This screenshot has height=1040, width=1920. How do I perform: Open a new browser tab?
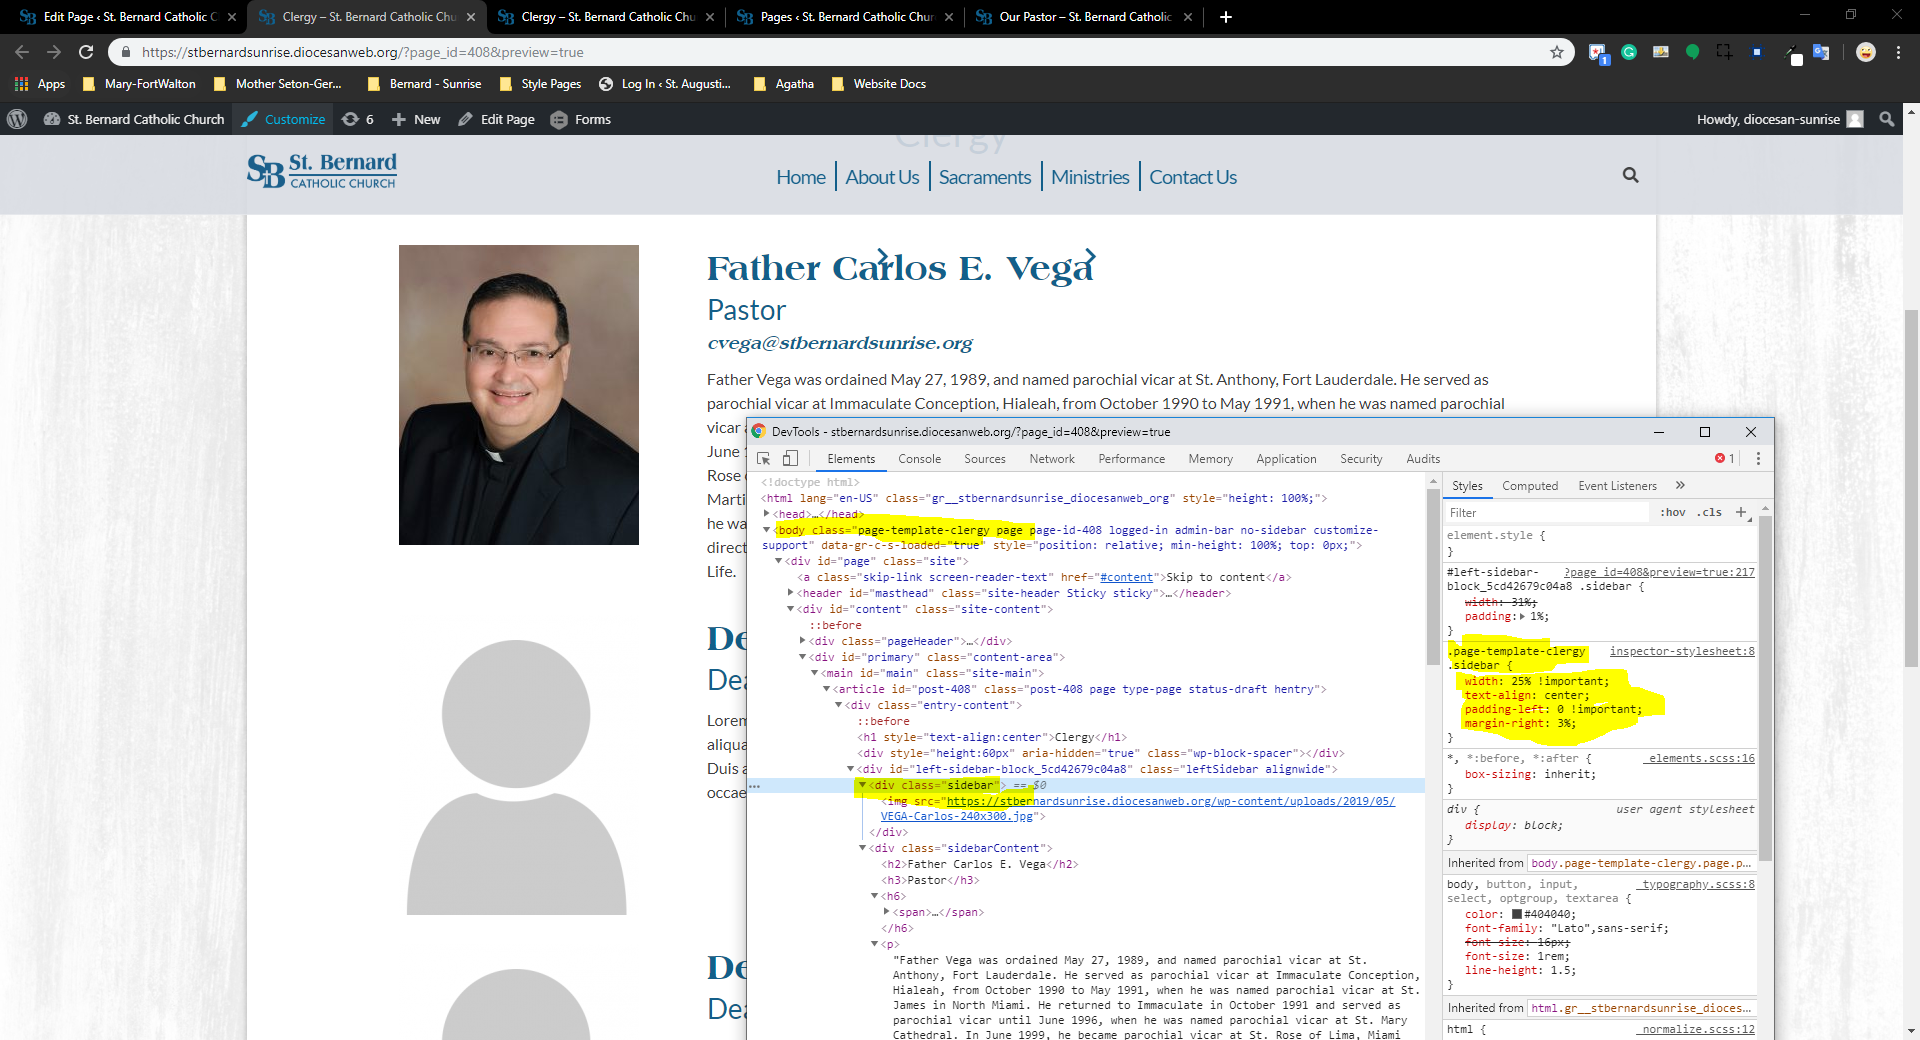[x=1226, y=17]
